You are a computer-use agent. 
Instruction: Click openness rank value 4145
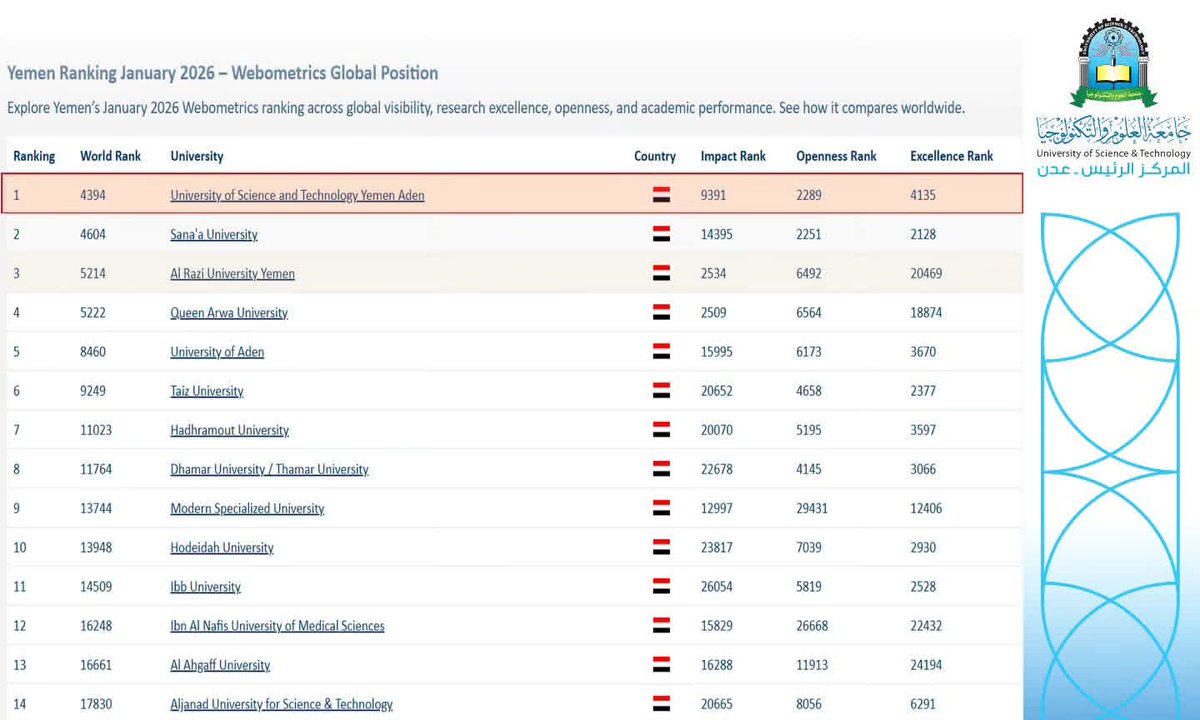click(809, 469)
